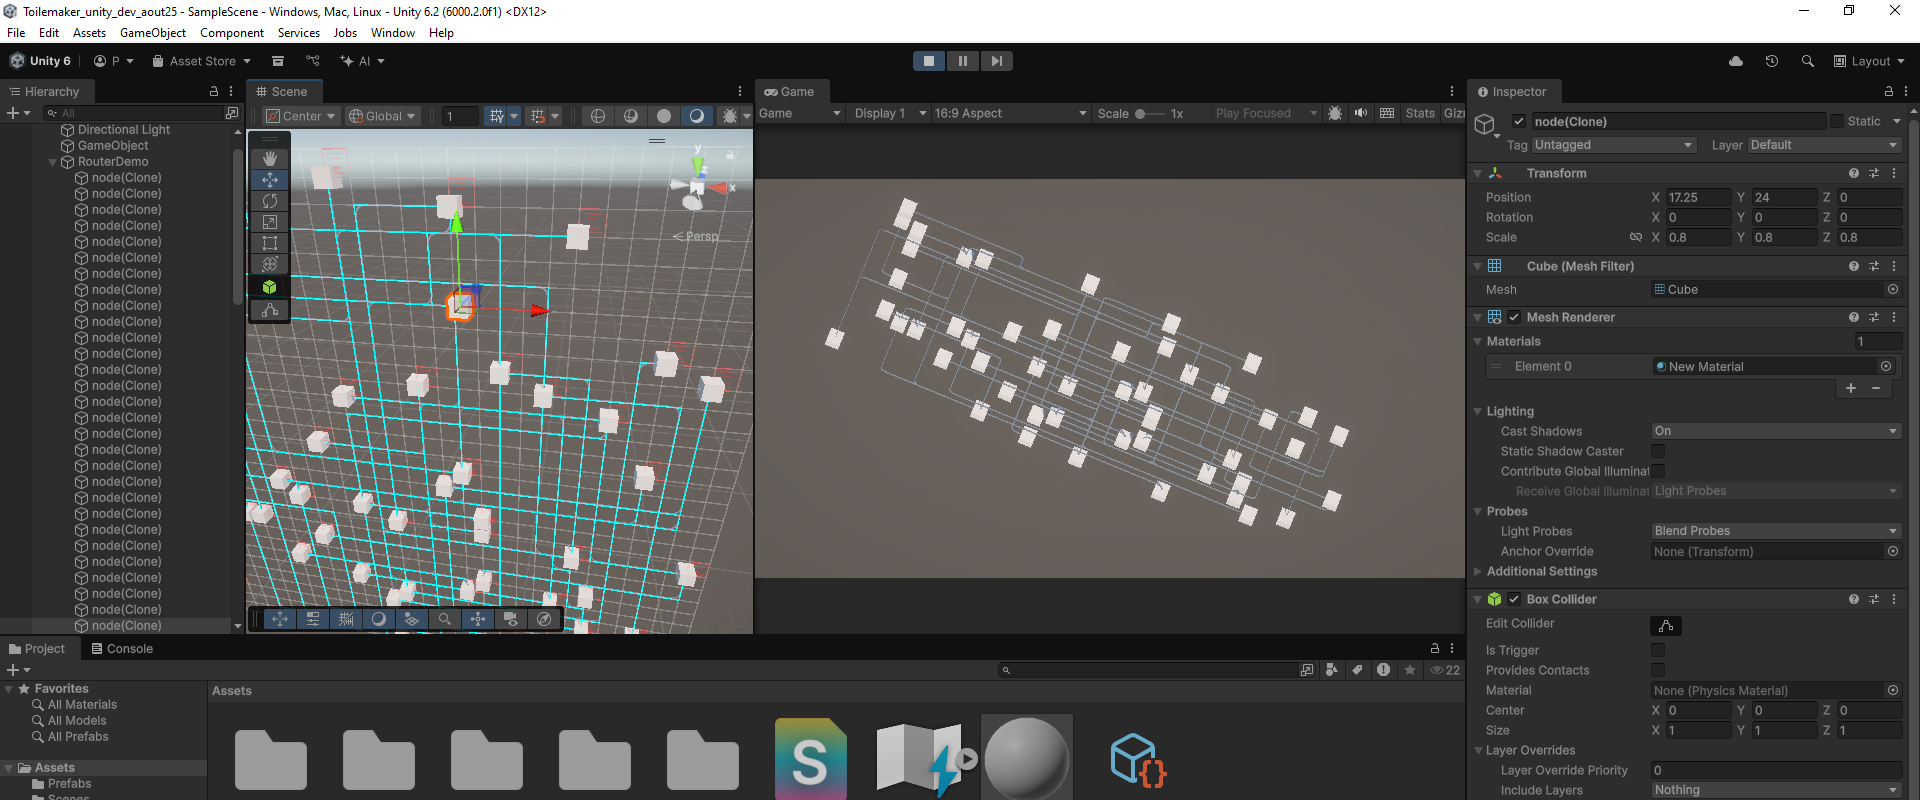Image resolution: width=1920 pixels, height=800 pixels.
Task: Select wireframe draw mode sphere icon
Action: [x=598, y=116]
